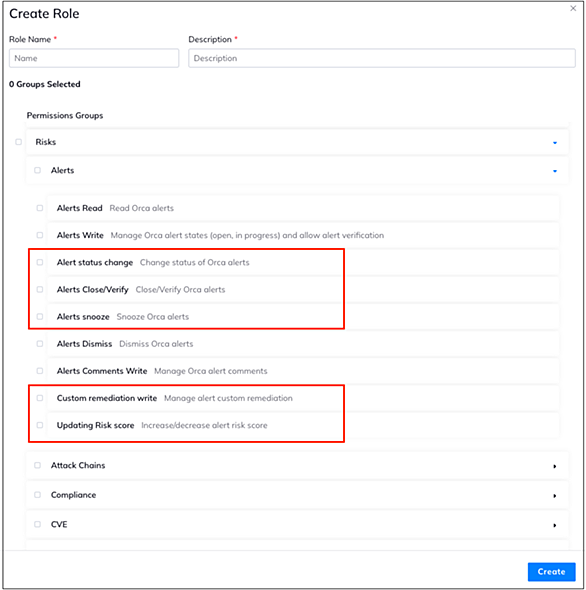
Task: Check the Alerts group checkbox
Action: [37, 170]
